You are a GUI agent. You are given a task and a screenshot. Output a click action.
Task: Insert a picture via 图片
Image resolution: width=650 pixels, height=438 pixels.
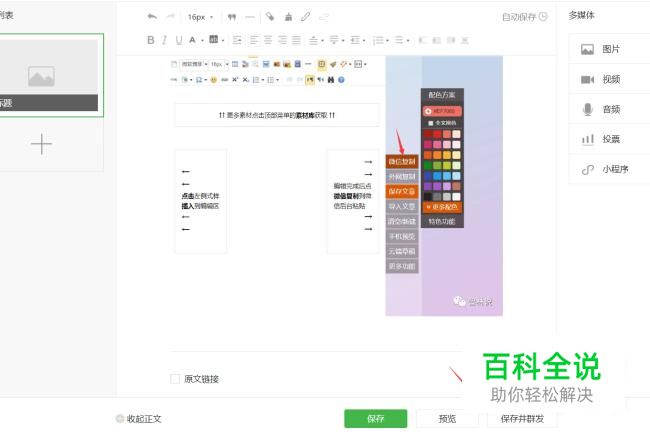click(609, 49)
